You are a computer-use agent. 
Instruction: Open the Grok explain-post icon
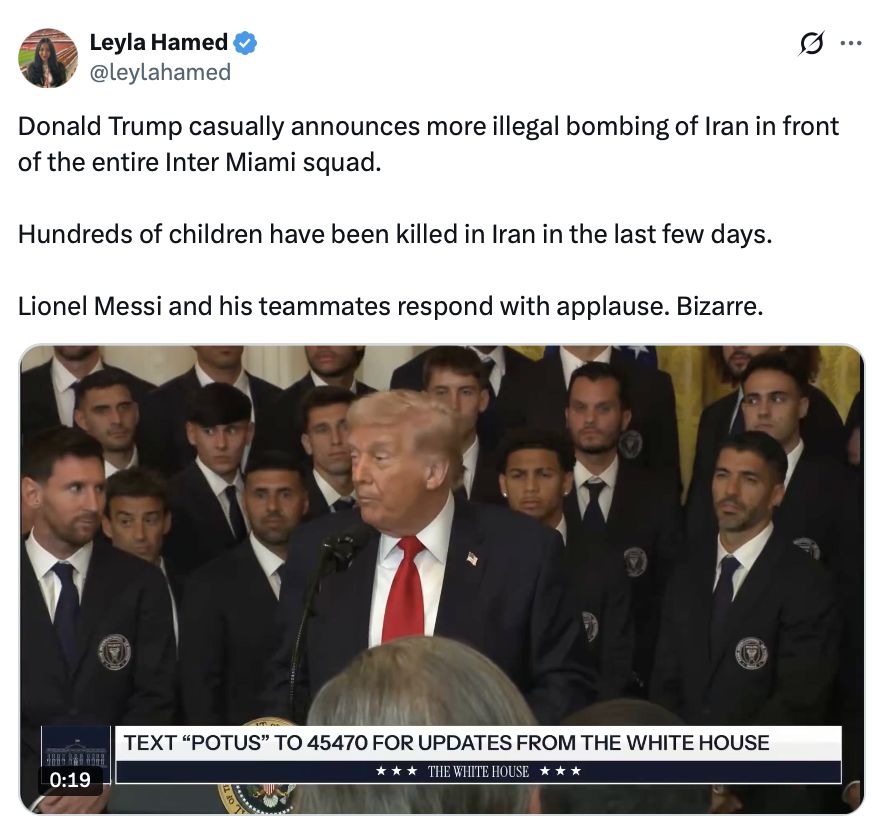click(811, 43)
